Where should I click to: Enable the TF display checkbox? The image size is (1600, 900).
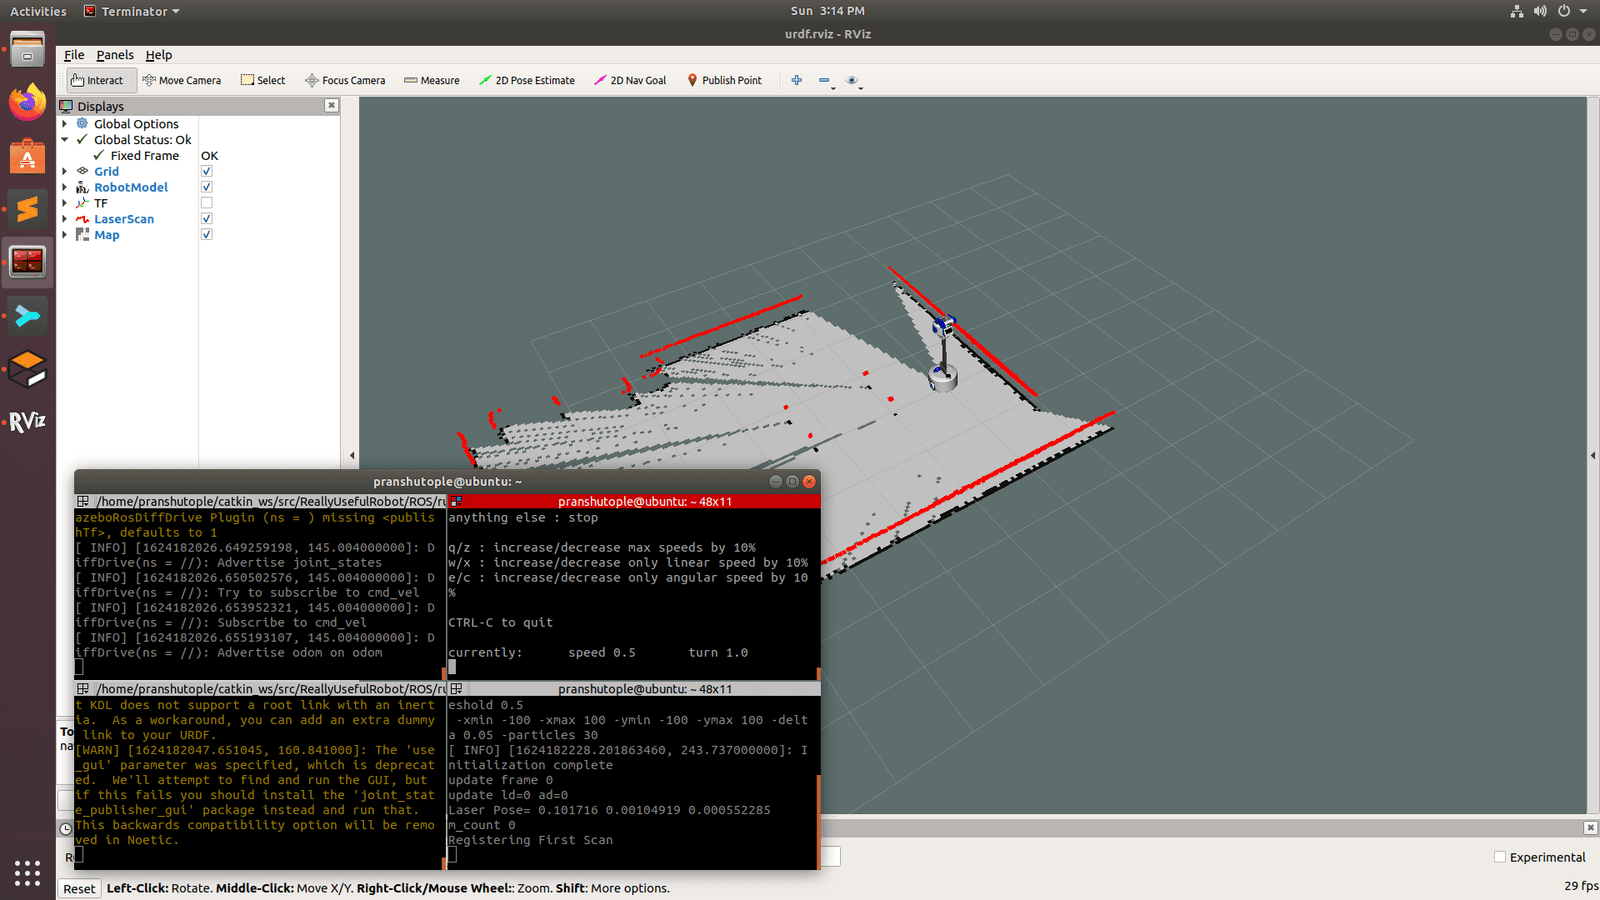point(206,203)
